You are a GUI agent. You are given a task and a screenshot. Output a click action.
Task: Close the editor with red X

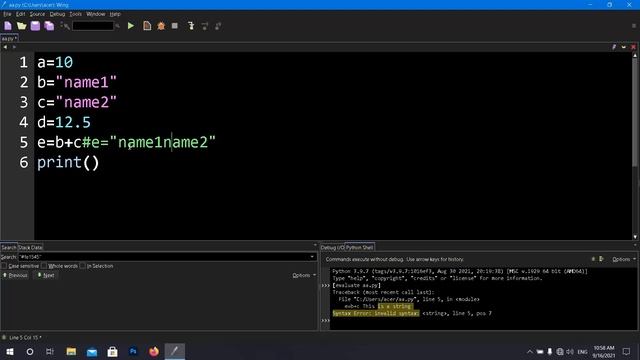pyautogui.click(x=633, y=47)
